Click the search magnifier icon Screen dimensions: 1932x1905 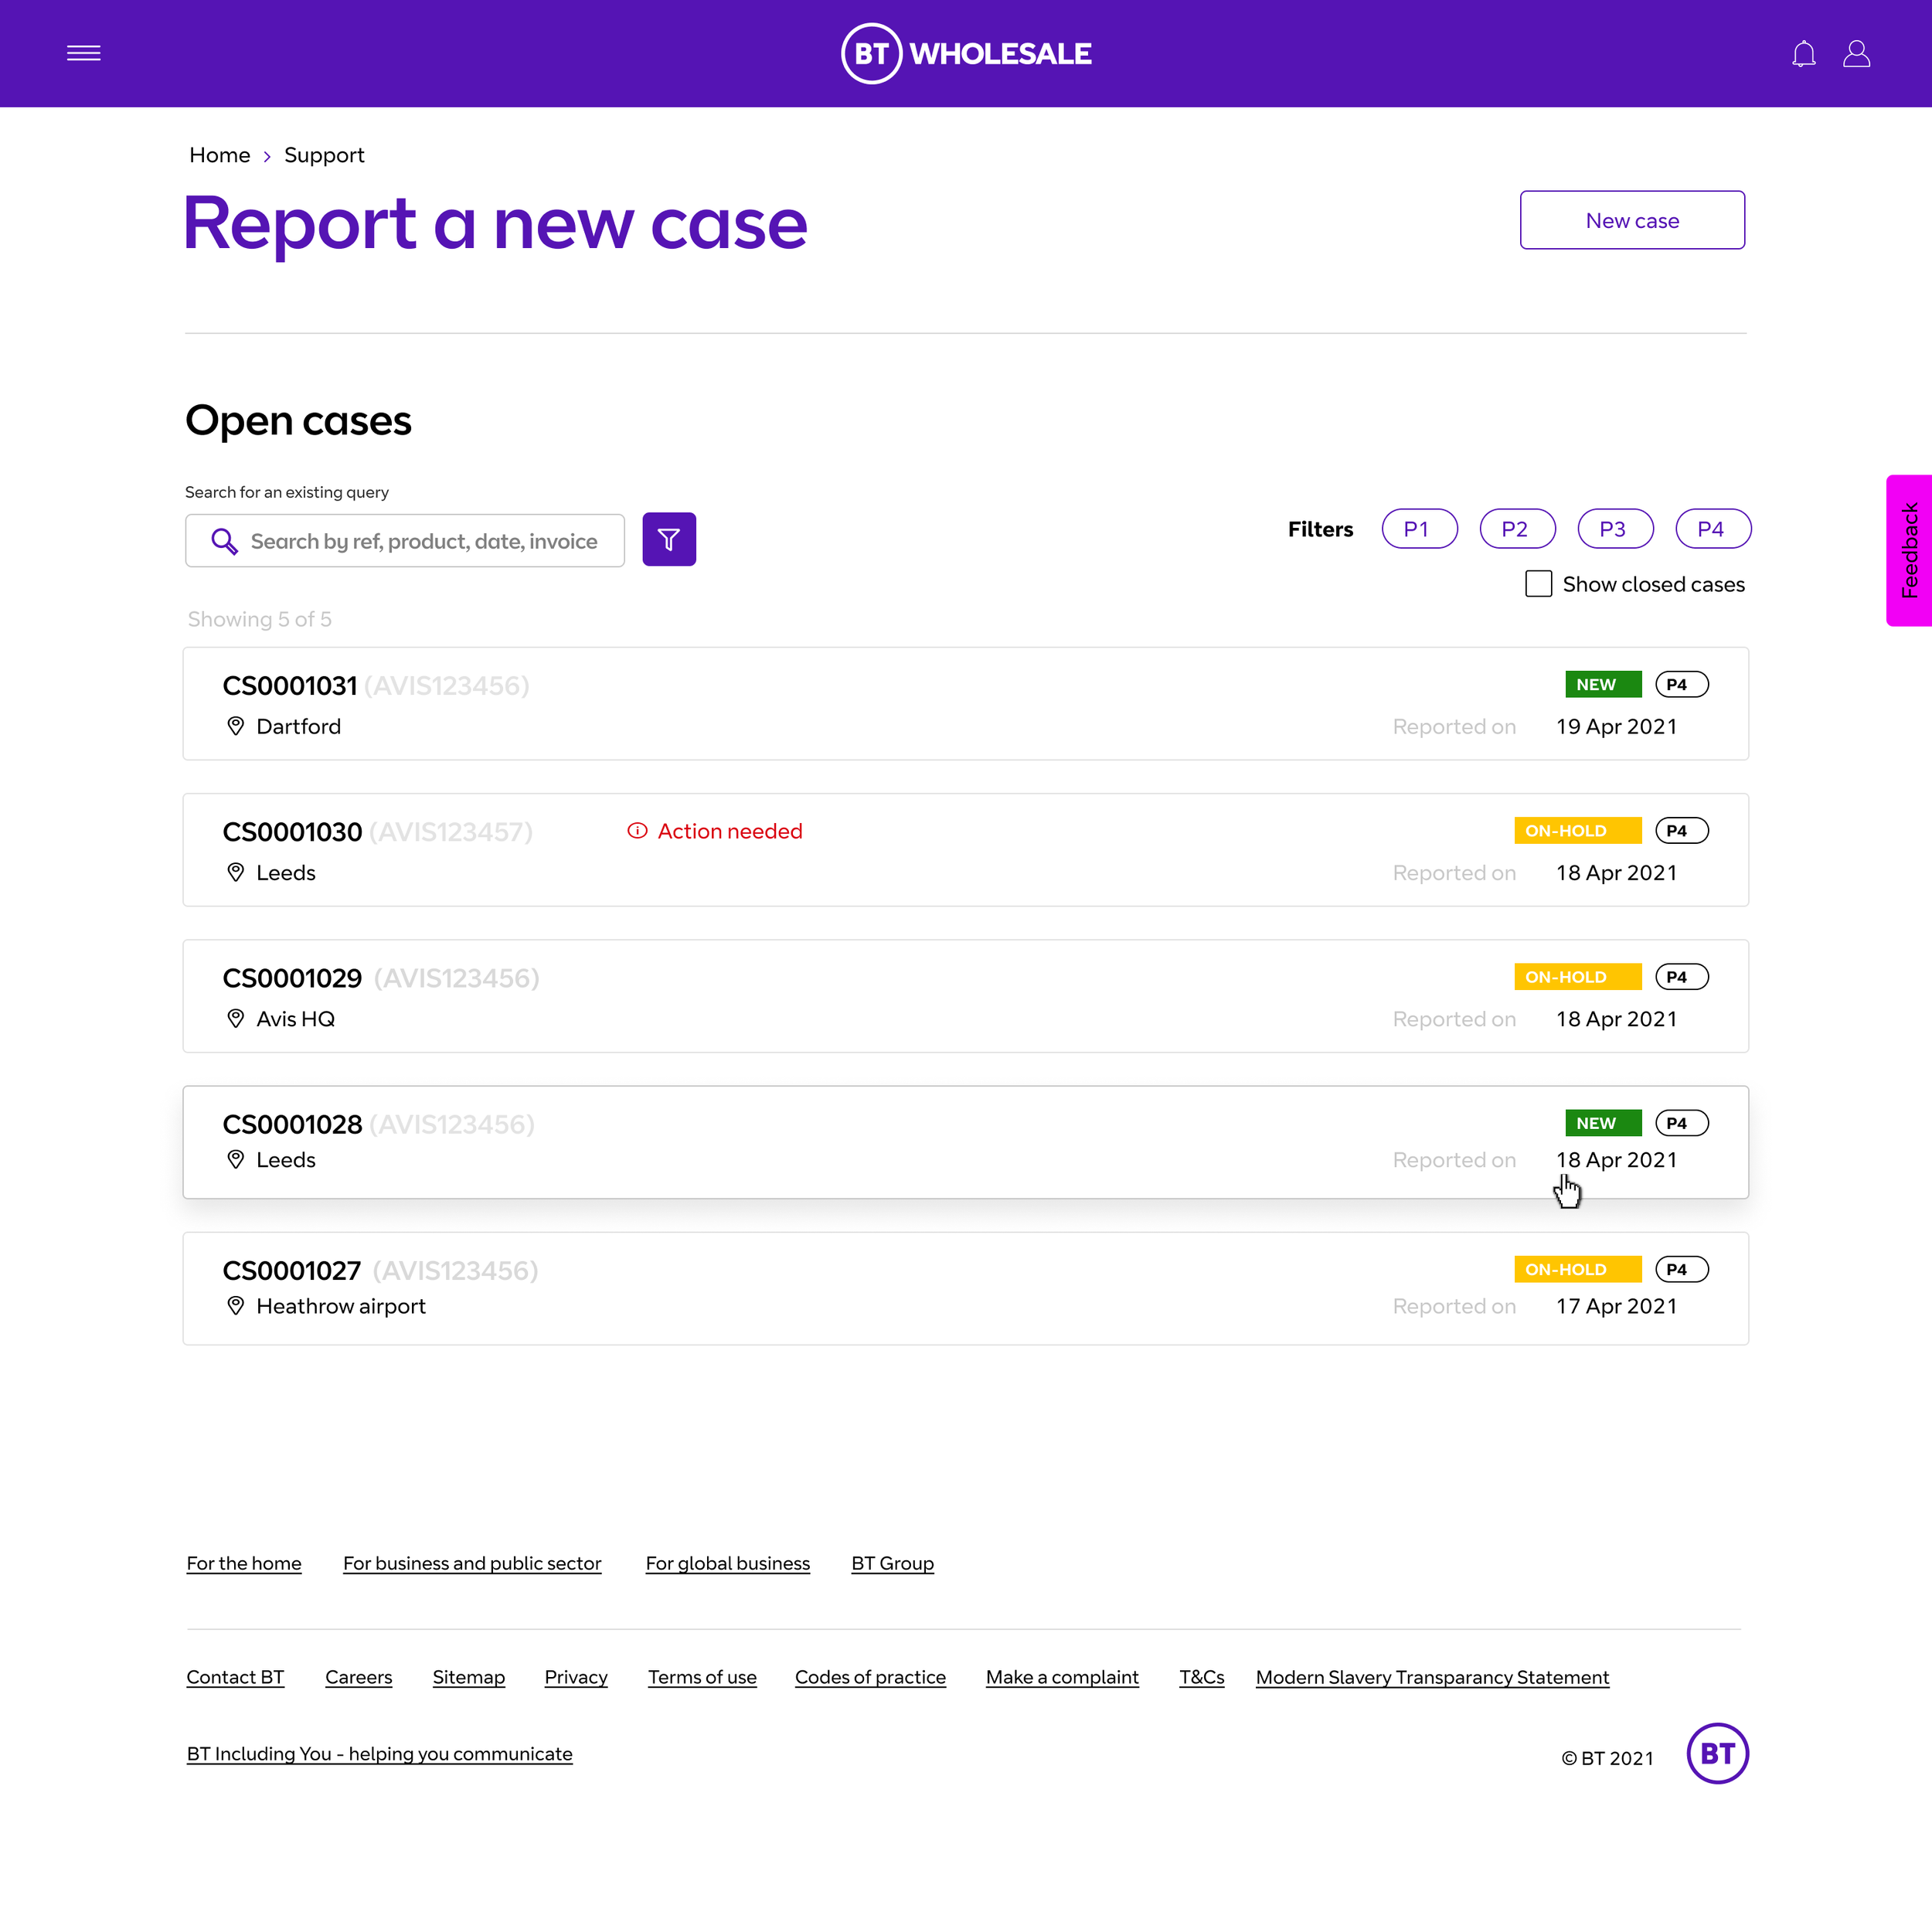coord(224,540)
